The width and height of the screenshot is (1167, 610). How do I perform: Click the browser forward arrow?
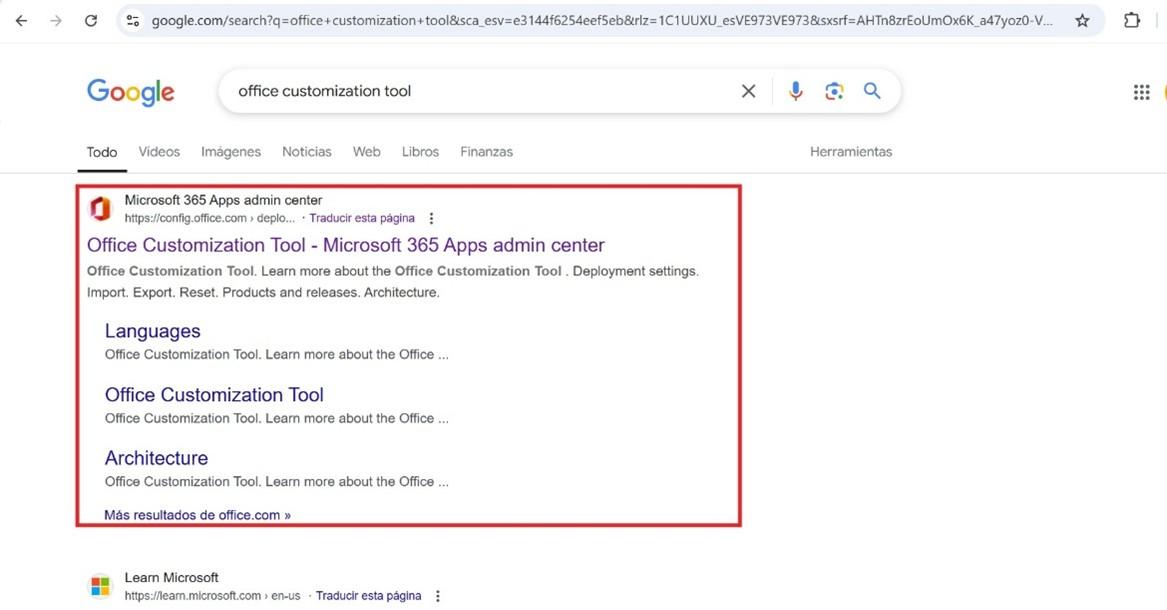click(56, 21)
